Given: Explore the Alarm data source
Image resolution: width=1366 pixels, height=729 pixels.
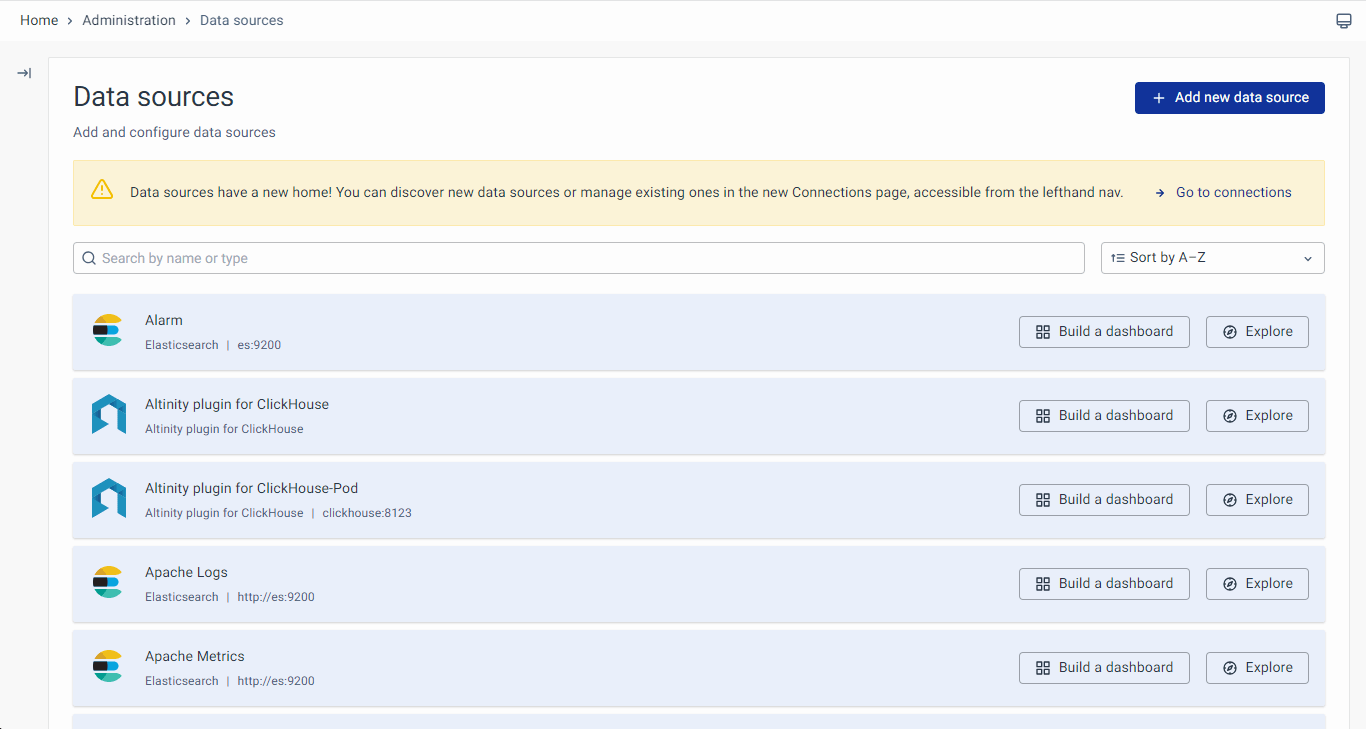Looking at the screenshot, I should [x=1257, y=332].
